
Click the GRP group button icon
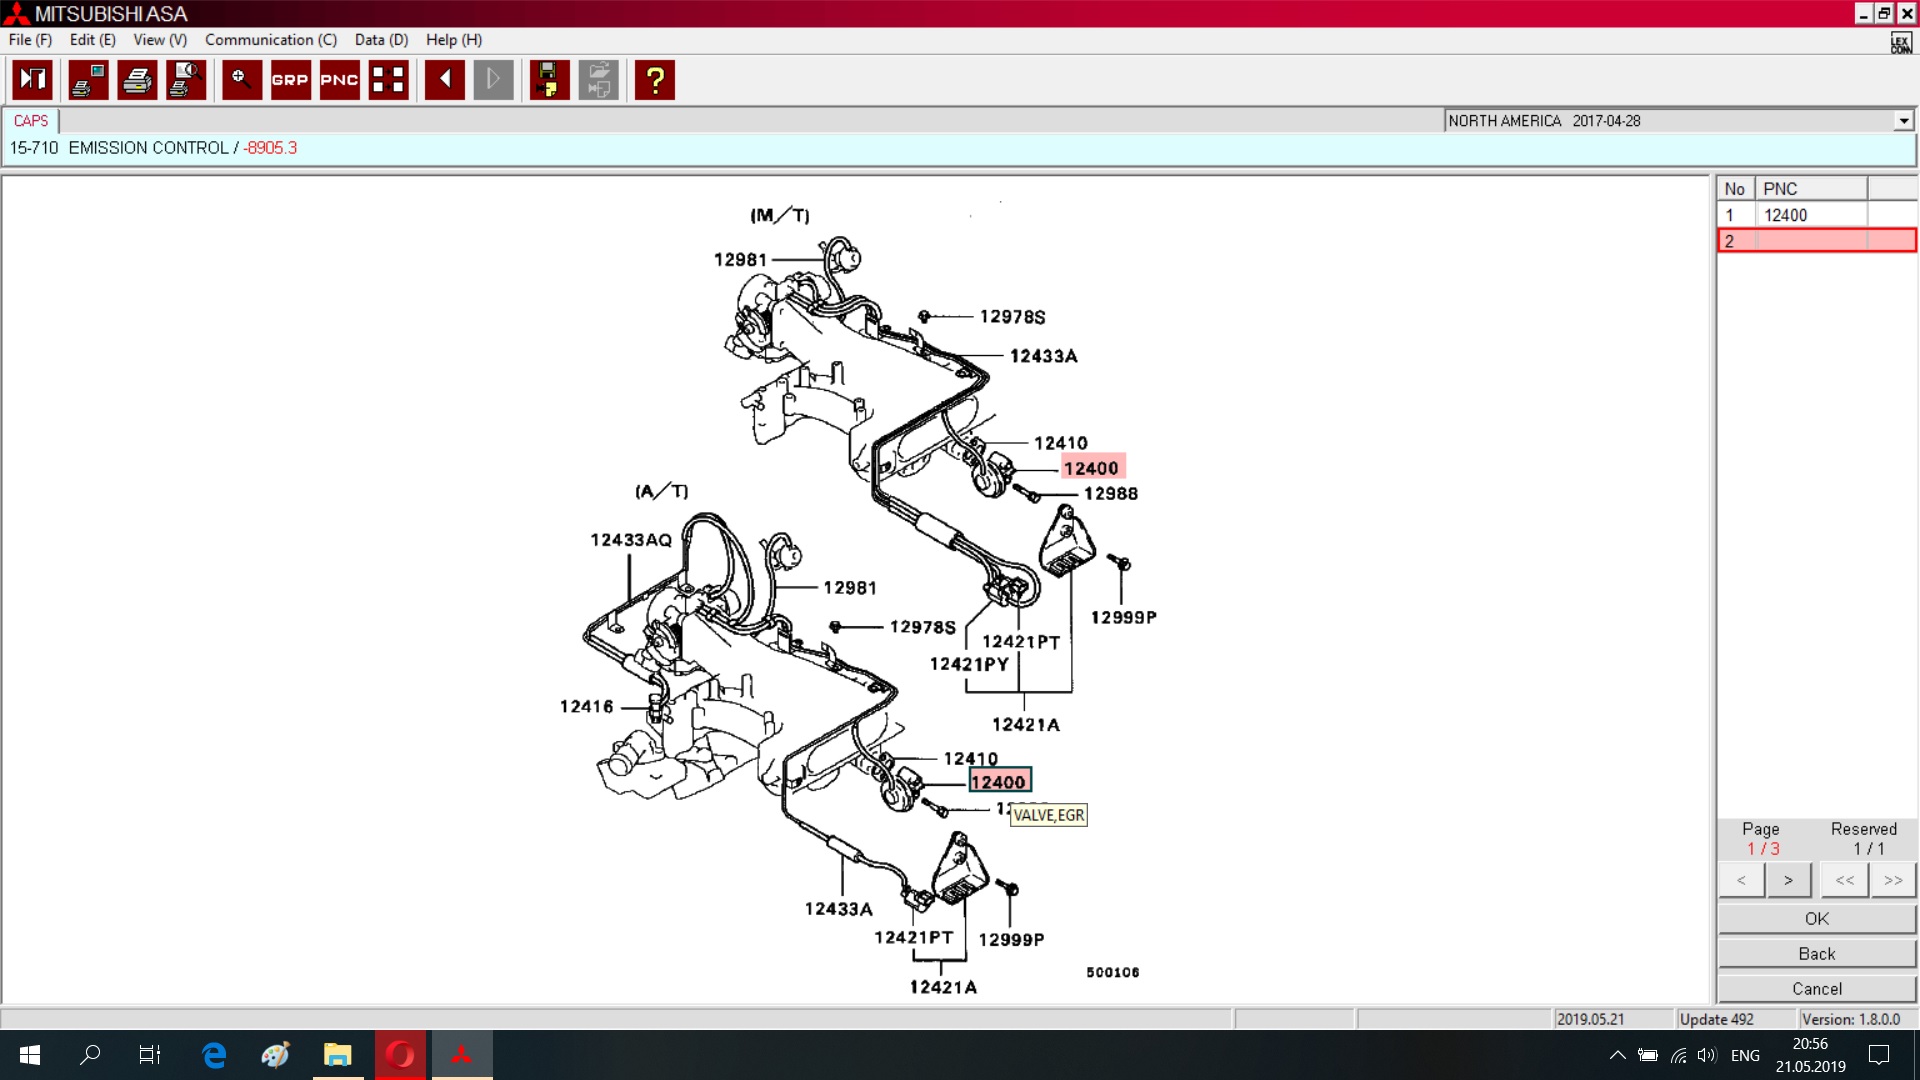click(x=290, y=80)
